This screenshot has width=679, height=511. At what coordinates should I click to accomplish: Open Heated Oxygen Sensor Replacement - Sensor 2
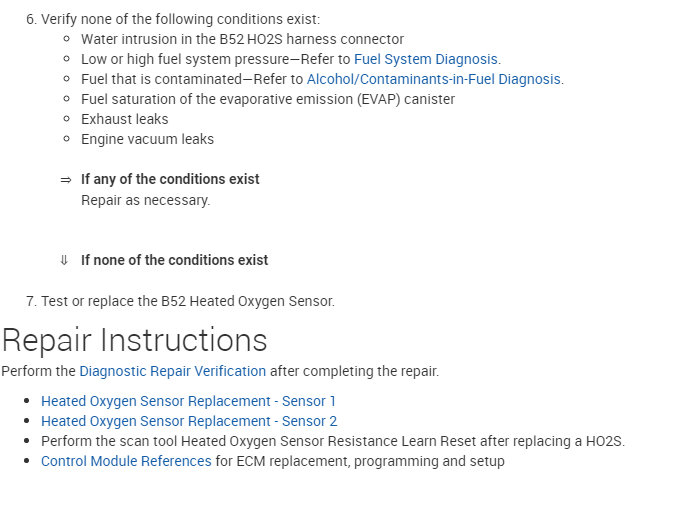(189, 421)
